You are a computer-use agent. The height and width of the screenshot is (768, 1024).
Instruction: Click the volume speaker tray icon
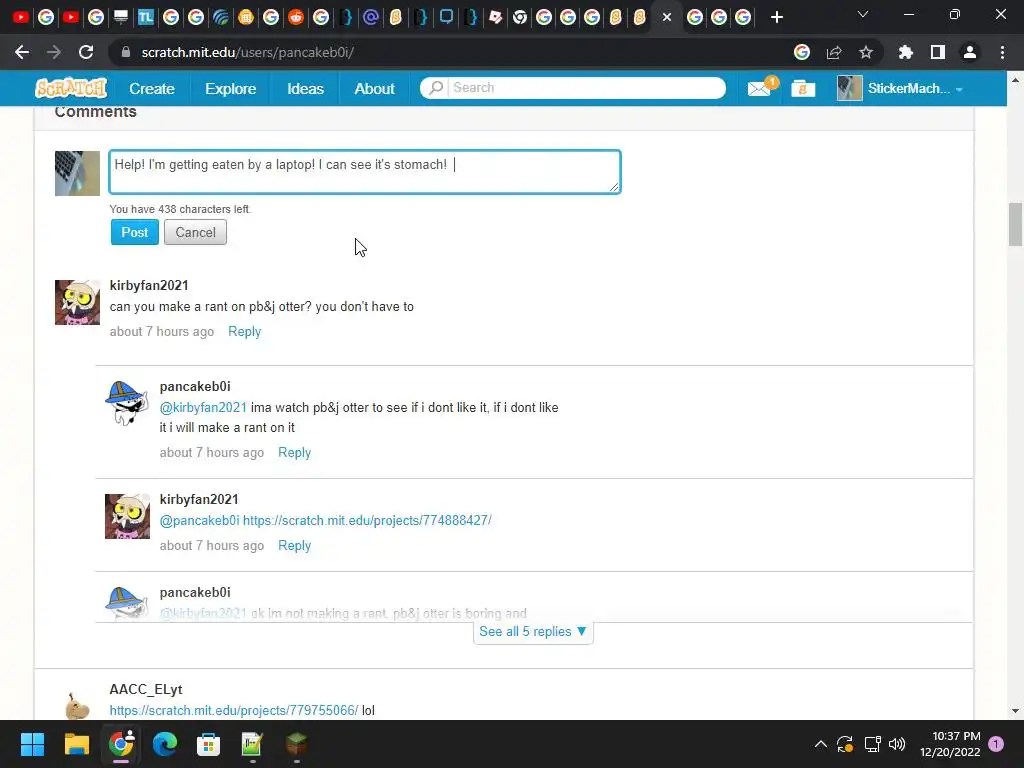tap(897, 744)
